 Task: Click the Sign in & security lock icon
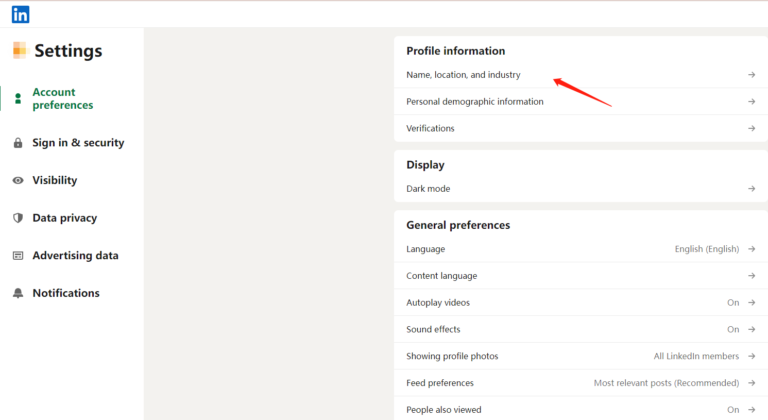point(18,143)
